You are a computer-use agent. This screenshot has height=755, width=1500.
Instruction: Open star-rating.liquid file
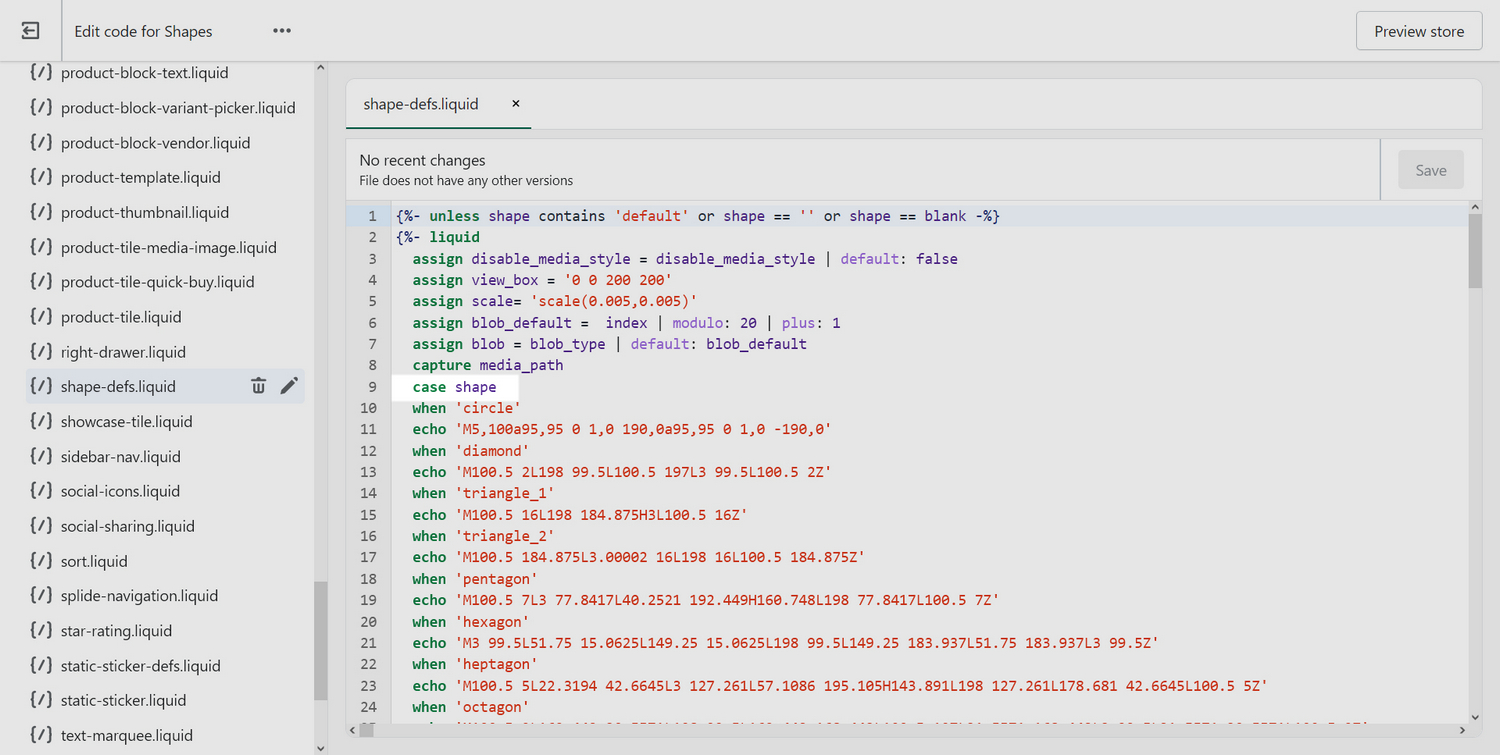116,630
